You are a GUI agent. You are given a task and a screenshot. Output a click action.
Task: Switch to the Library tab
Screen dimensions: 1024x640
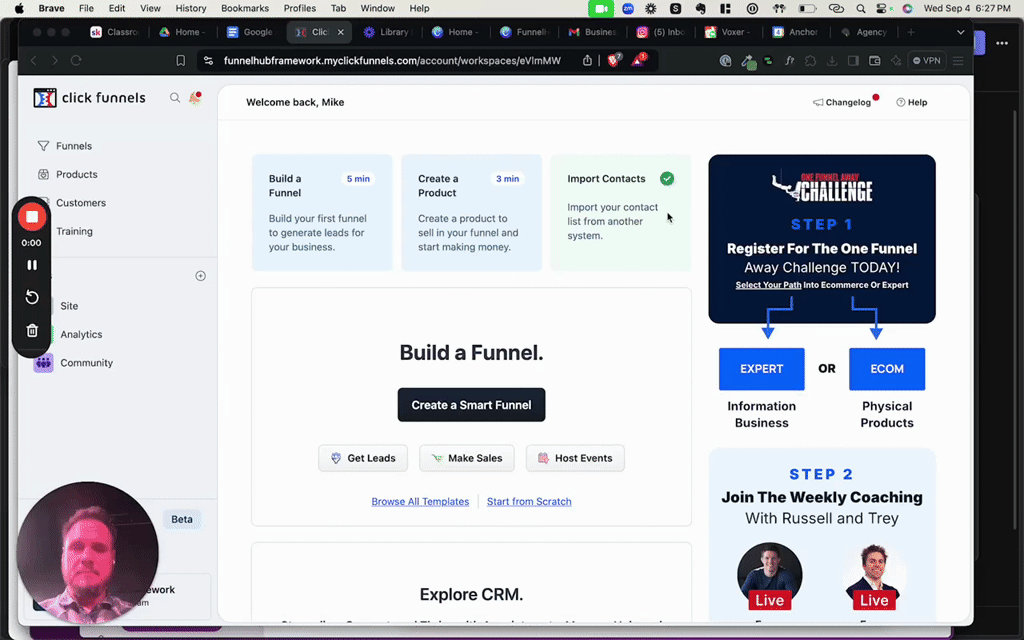point(387,32)
